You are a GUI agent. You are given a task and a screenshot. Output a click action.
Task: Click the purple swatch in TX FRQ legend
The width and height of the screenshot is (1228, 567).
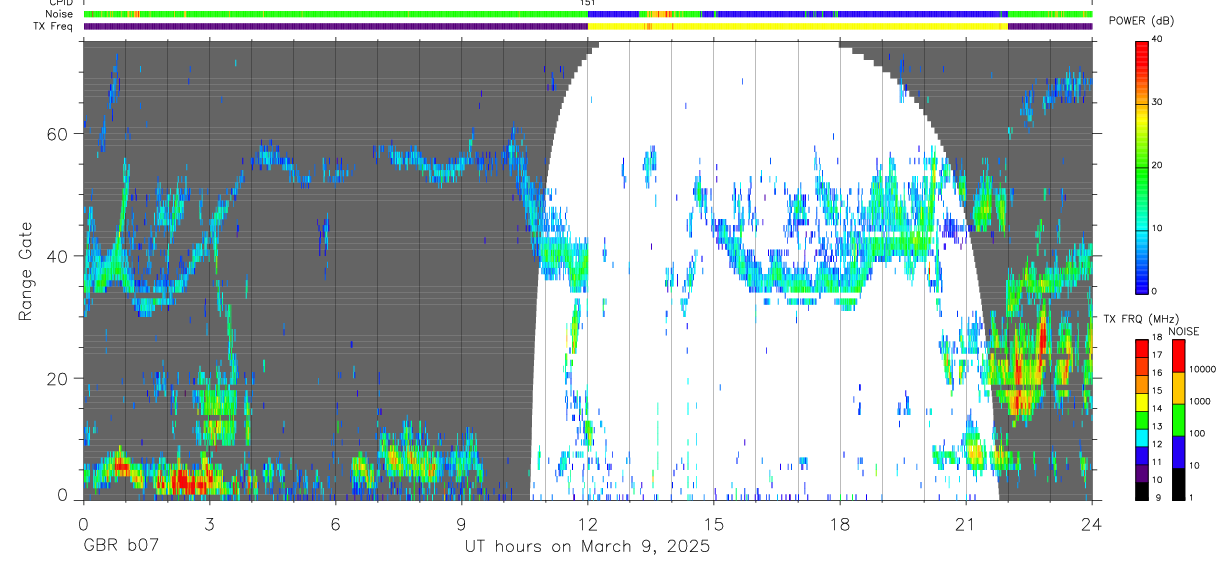(x=1142, y=471)
